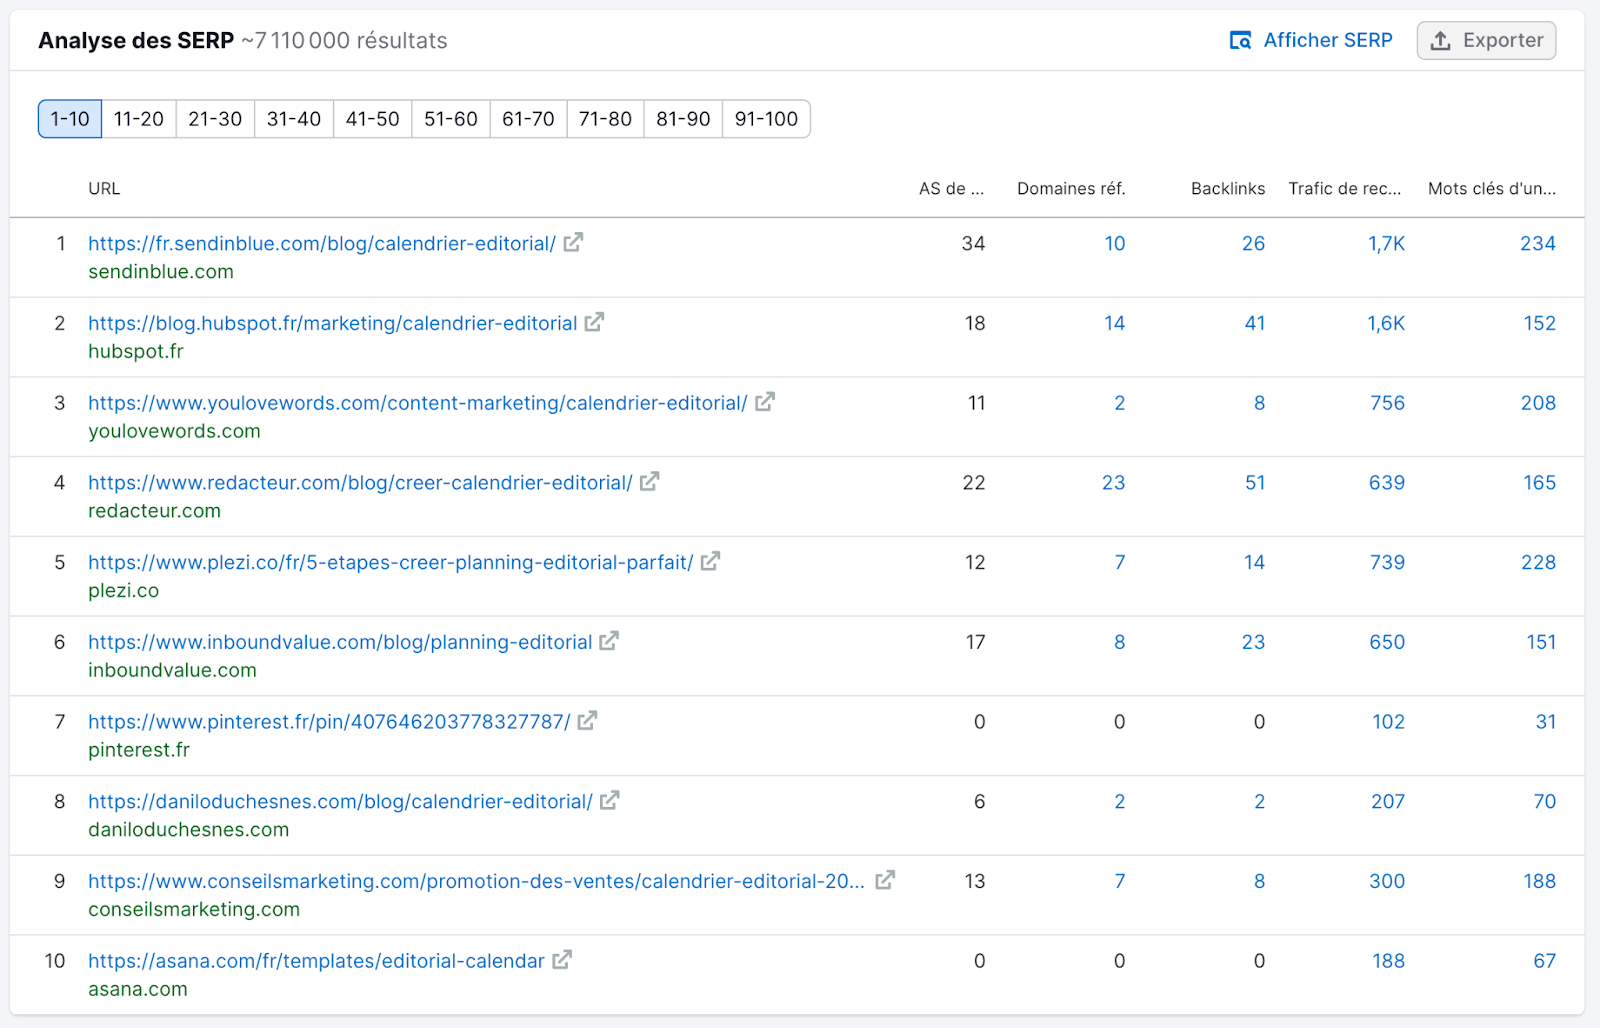This screenshot has width=1600, height=1028.
Task: Switch to the 81-90 results tab
Action: pos(683,119)
